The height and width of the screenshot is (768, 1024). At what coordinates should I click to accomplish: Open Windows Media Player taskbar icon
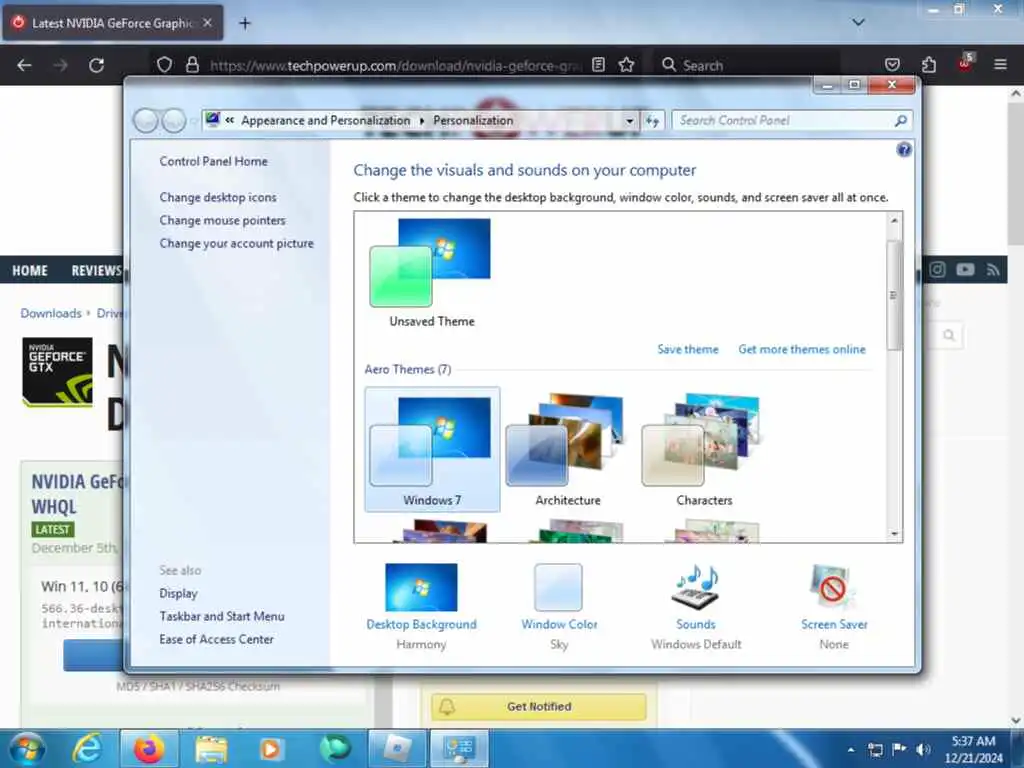[x=270, y=749]
